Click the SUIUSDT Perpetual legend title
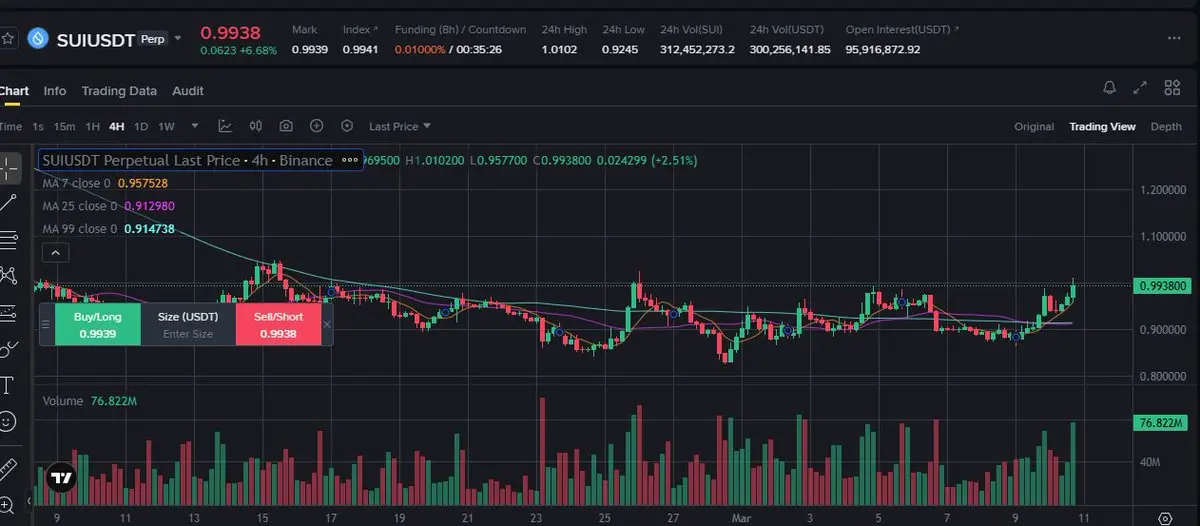Image resolution: width=1200 pixels, height=526 pixels. (x=187, y=160)
